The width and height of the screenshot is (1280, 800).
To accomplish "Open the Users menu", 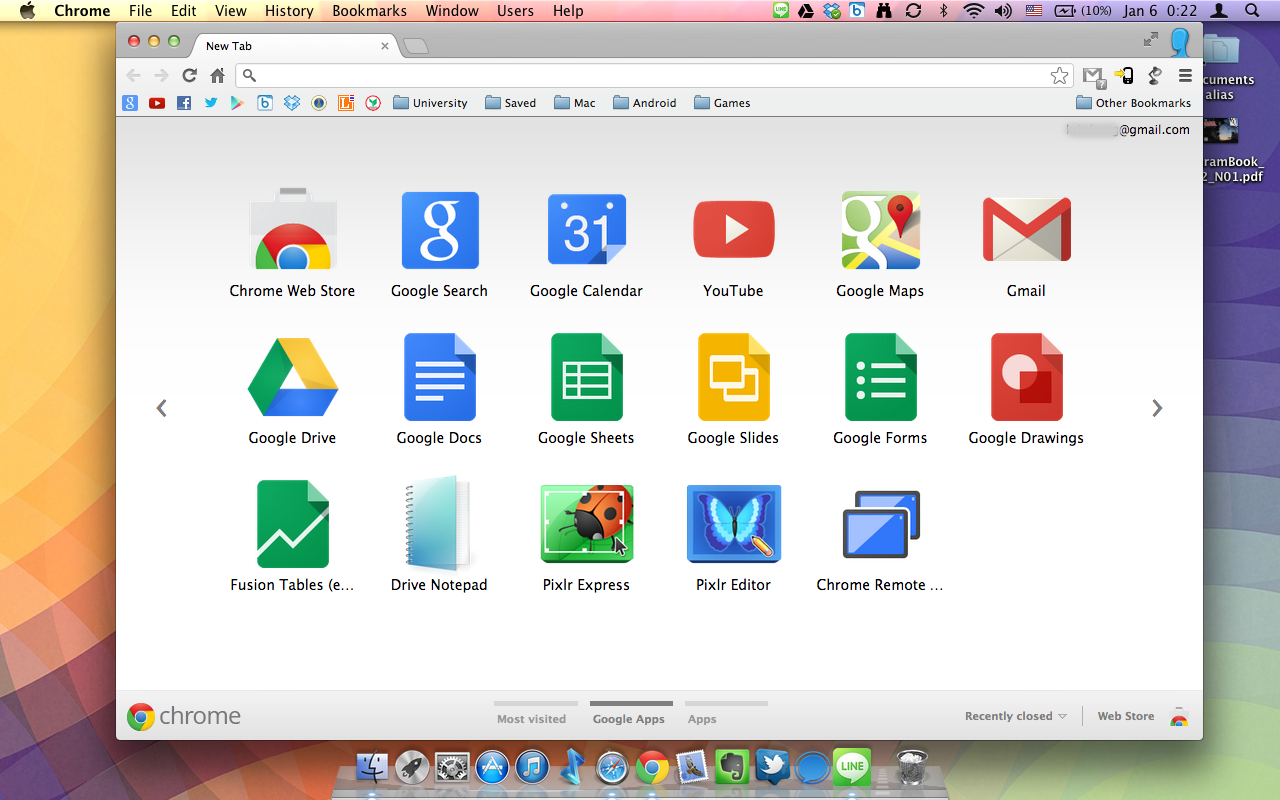I will coord(515,11).
